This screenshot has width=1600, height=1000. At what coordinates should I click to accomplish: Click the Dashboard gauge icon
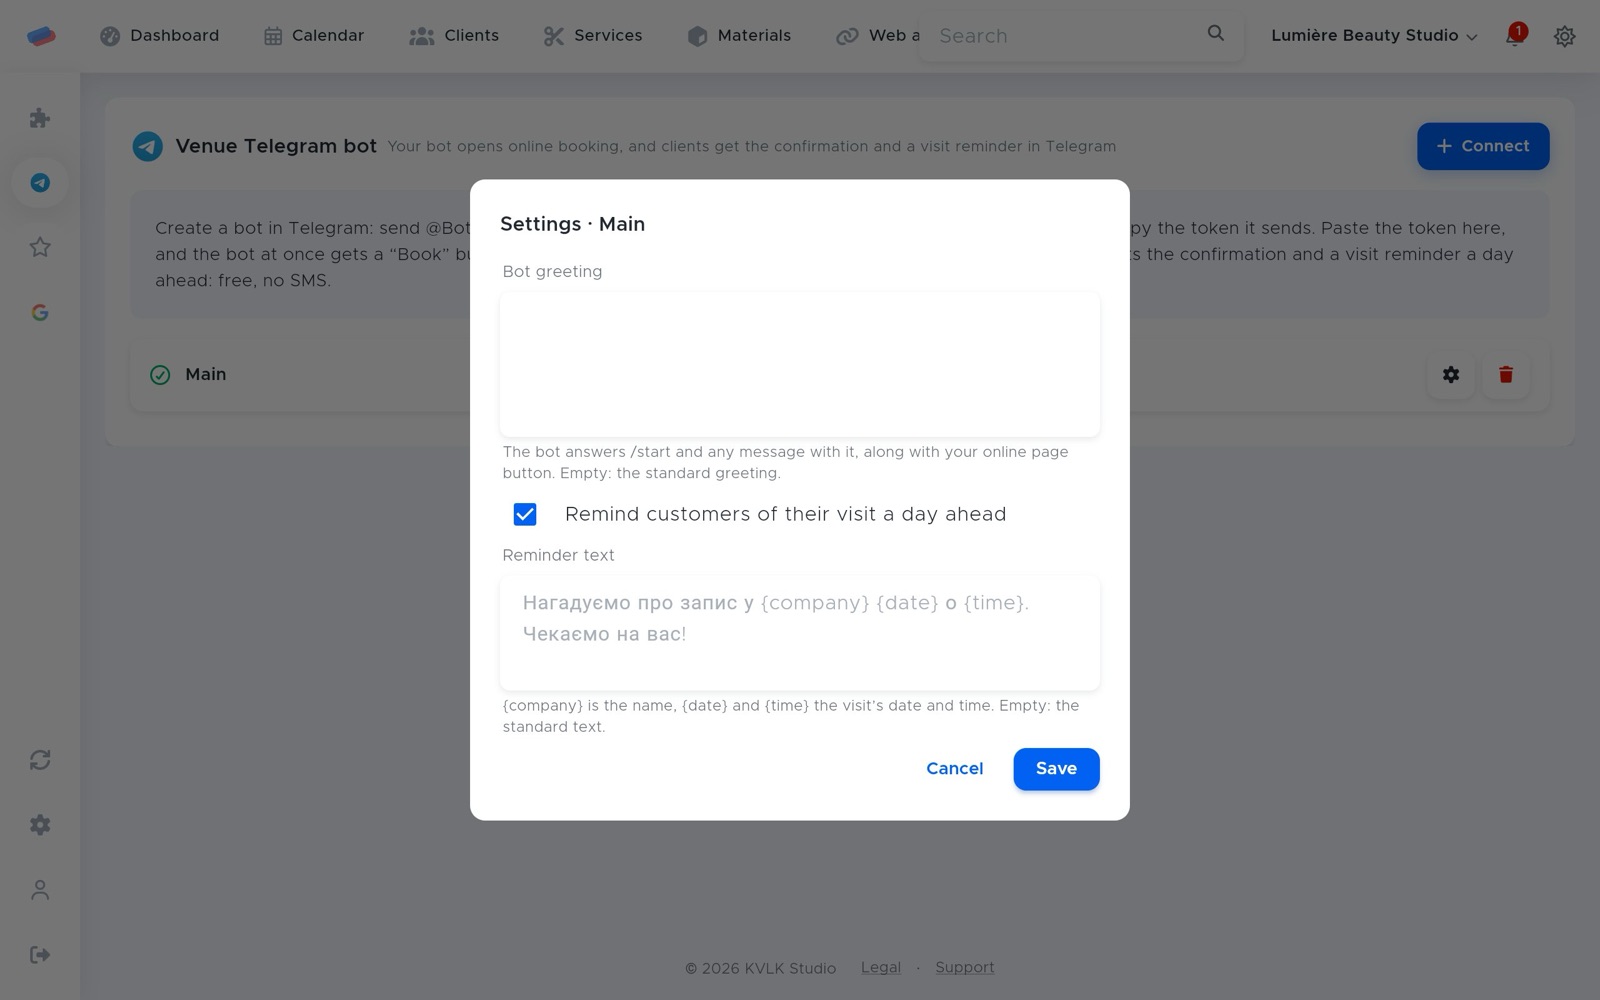pyautogui.click(x=110, y=36)
